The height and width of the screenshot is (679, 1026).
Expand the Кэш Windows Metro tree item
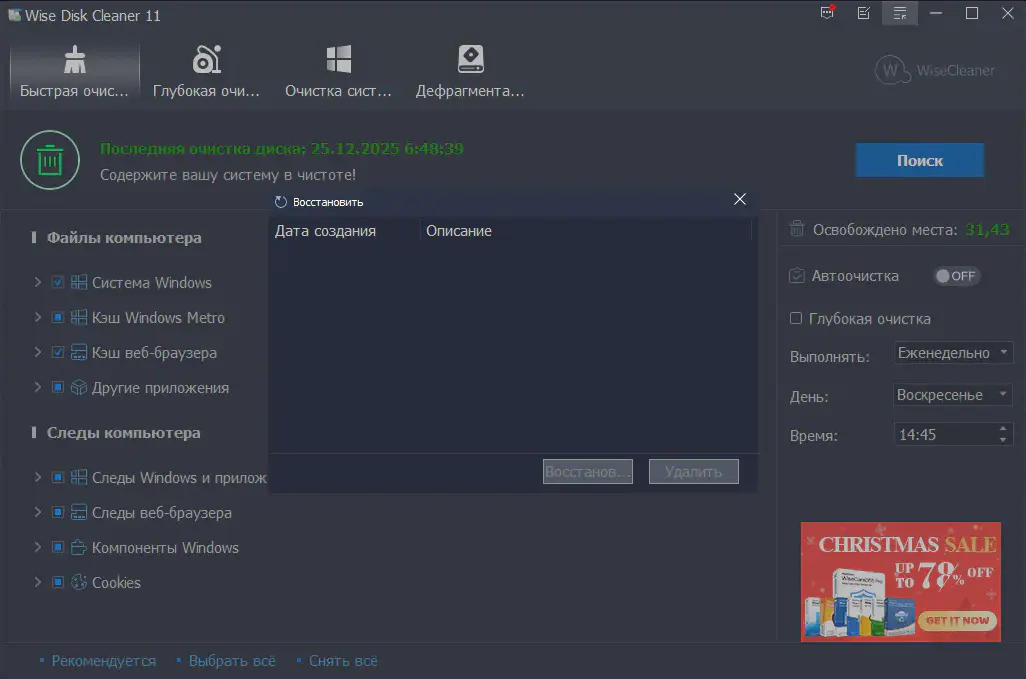pos(38,318)
